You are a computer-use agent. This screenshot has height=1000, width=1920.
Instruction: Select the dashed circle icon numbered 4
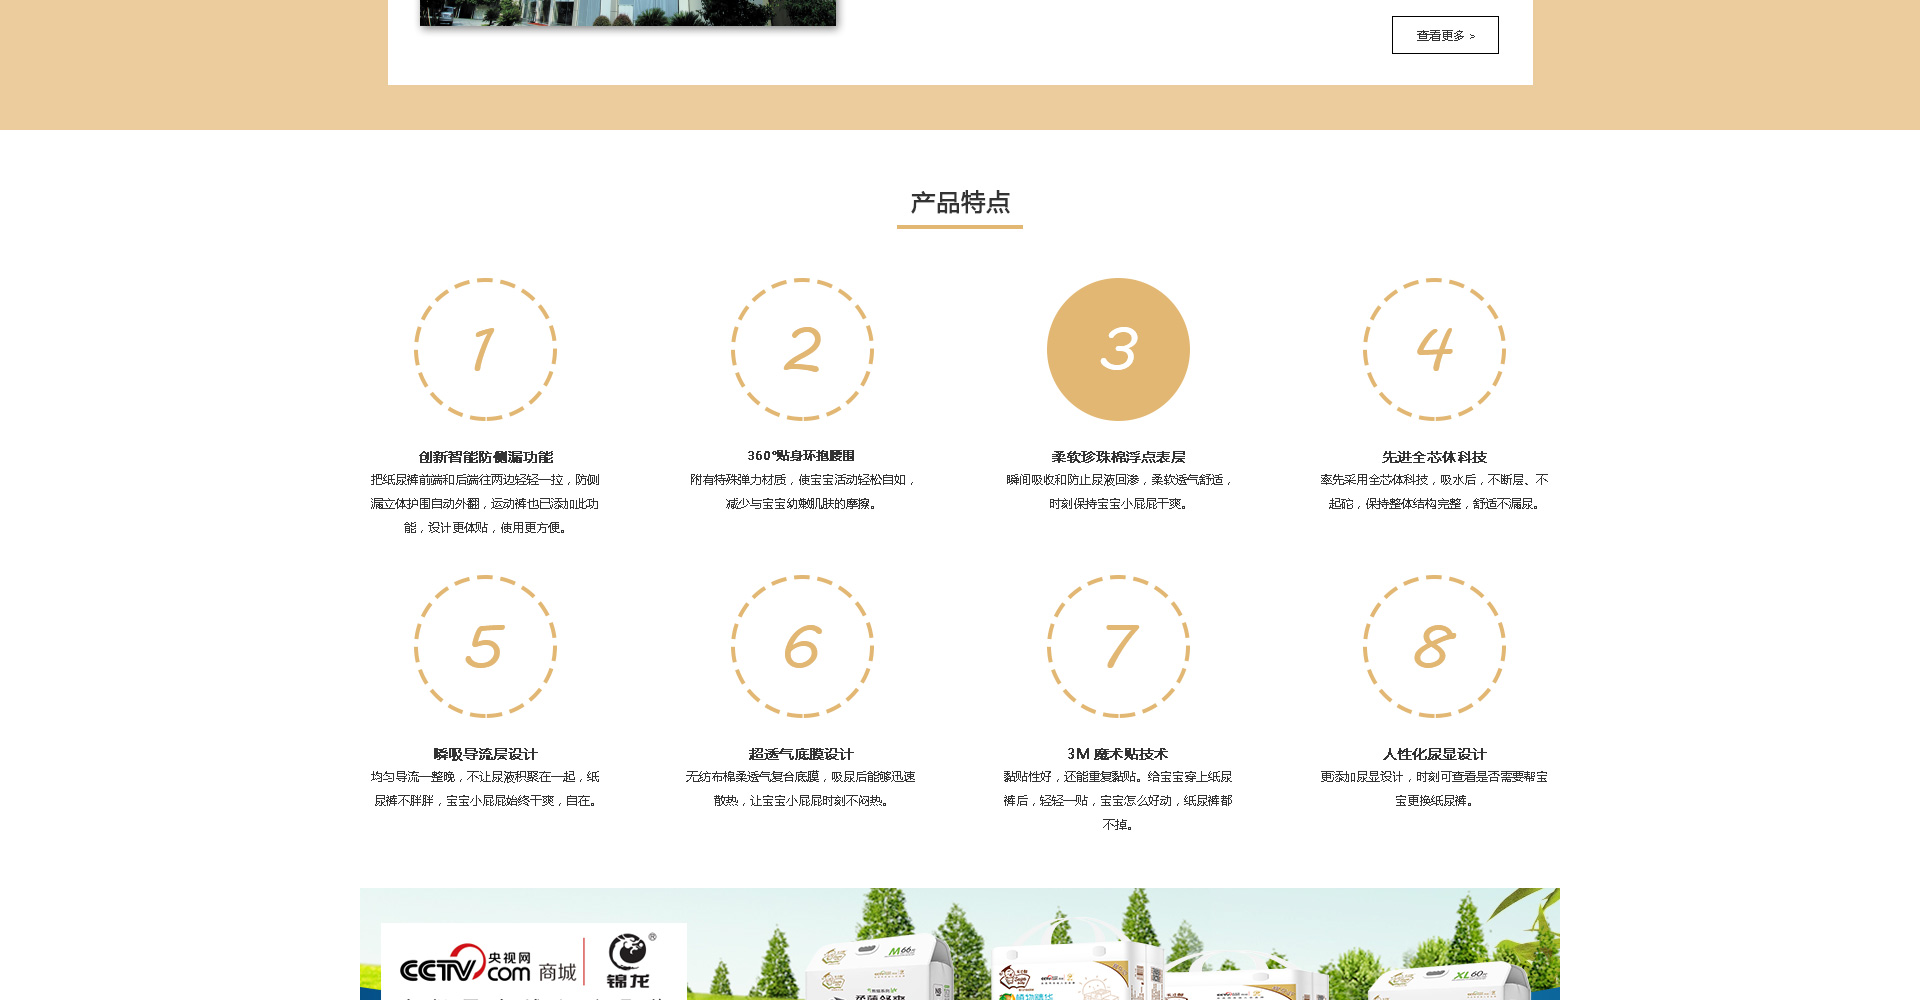click(x=1434, y=349)
